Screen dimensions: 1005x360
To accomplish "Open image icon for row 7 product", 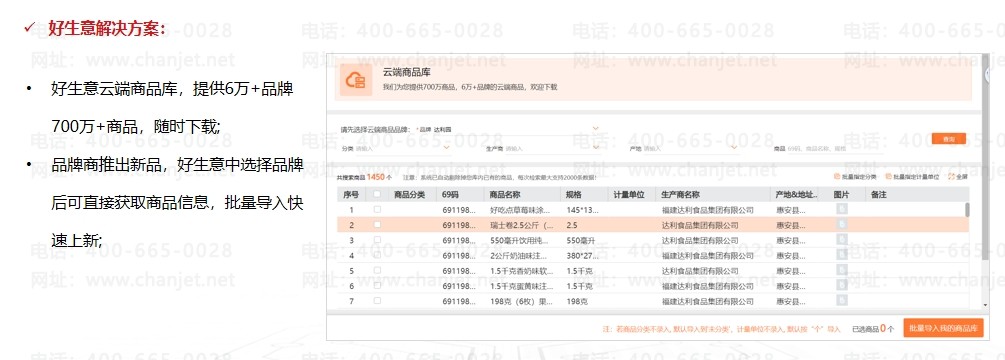I will (842, 300).
